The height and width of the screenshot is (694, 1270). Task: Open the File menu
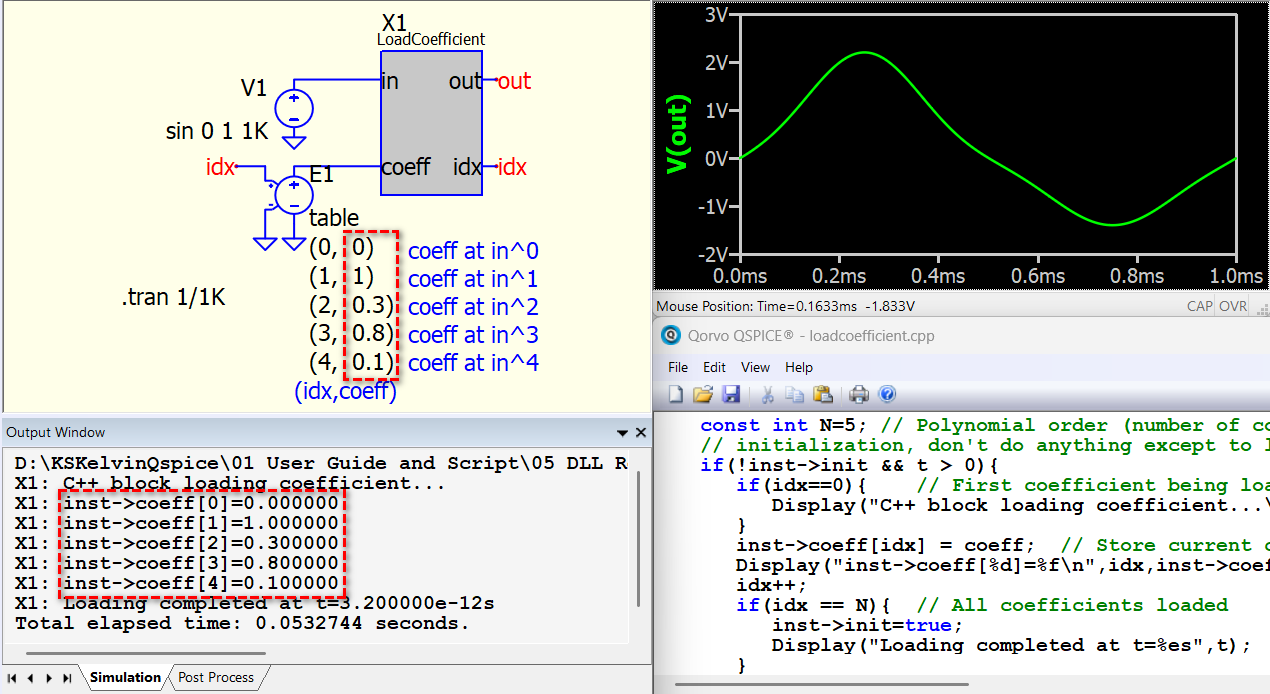[x=678, y=367]
